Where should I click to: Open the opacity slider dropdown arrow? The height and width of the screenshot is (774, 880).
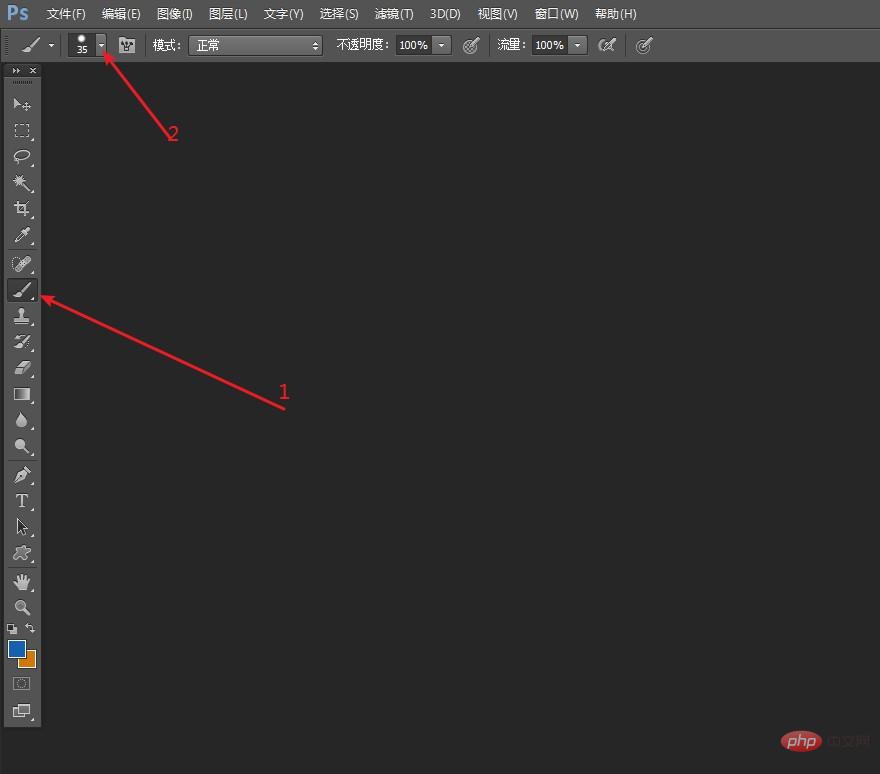coord(442,45)
